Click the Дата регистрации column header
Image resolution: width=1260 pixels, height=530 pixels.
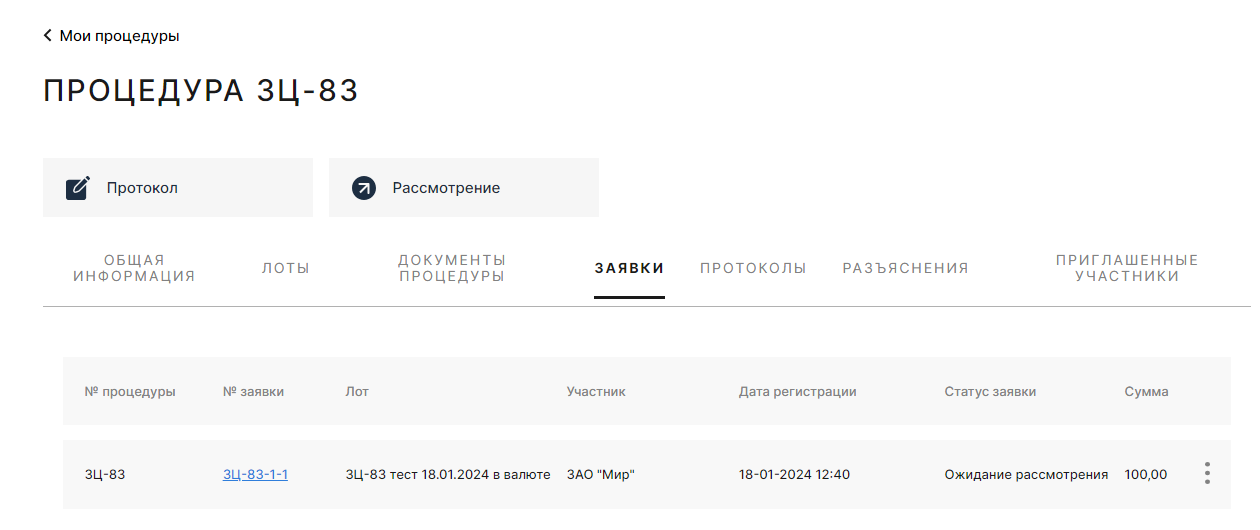798,392
